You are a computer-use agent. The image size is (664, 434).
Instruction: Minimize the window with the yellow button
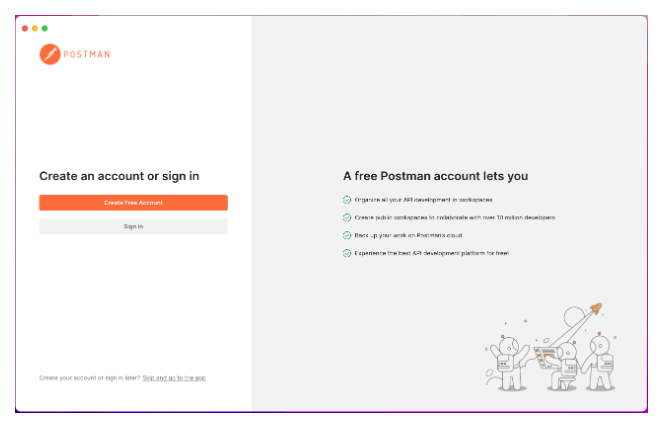click(x=35, y=28)
